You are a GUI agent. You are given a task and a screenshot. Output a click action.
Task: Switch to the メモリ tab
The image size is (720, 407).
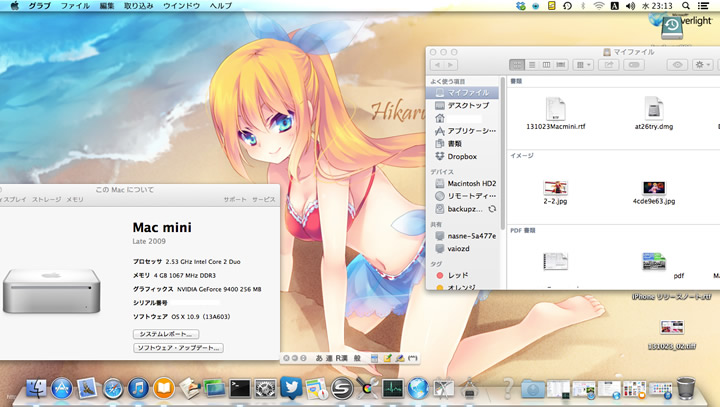click(75, 199)
